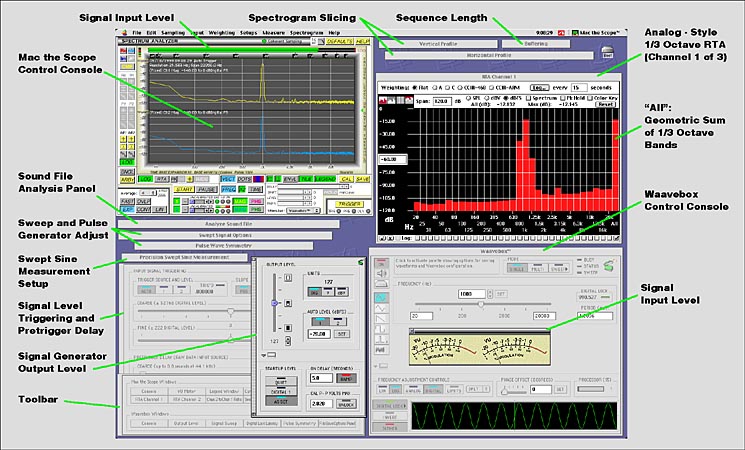Click the first red bar-graph style icon in RTA
745x450 pixels.
pos(383,100)
